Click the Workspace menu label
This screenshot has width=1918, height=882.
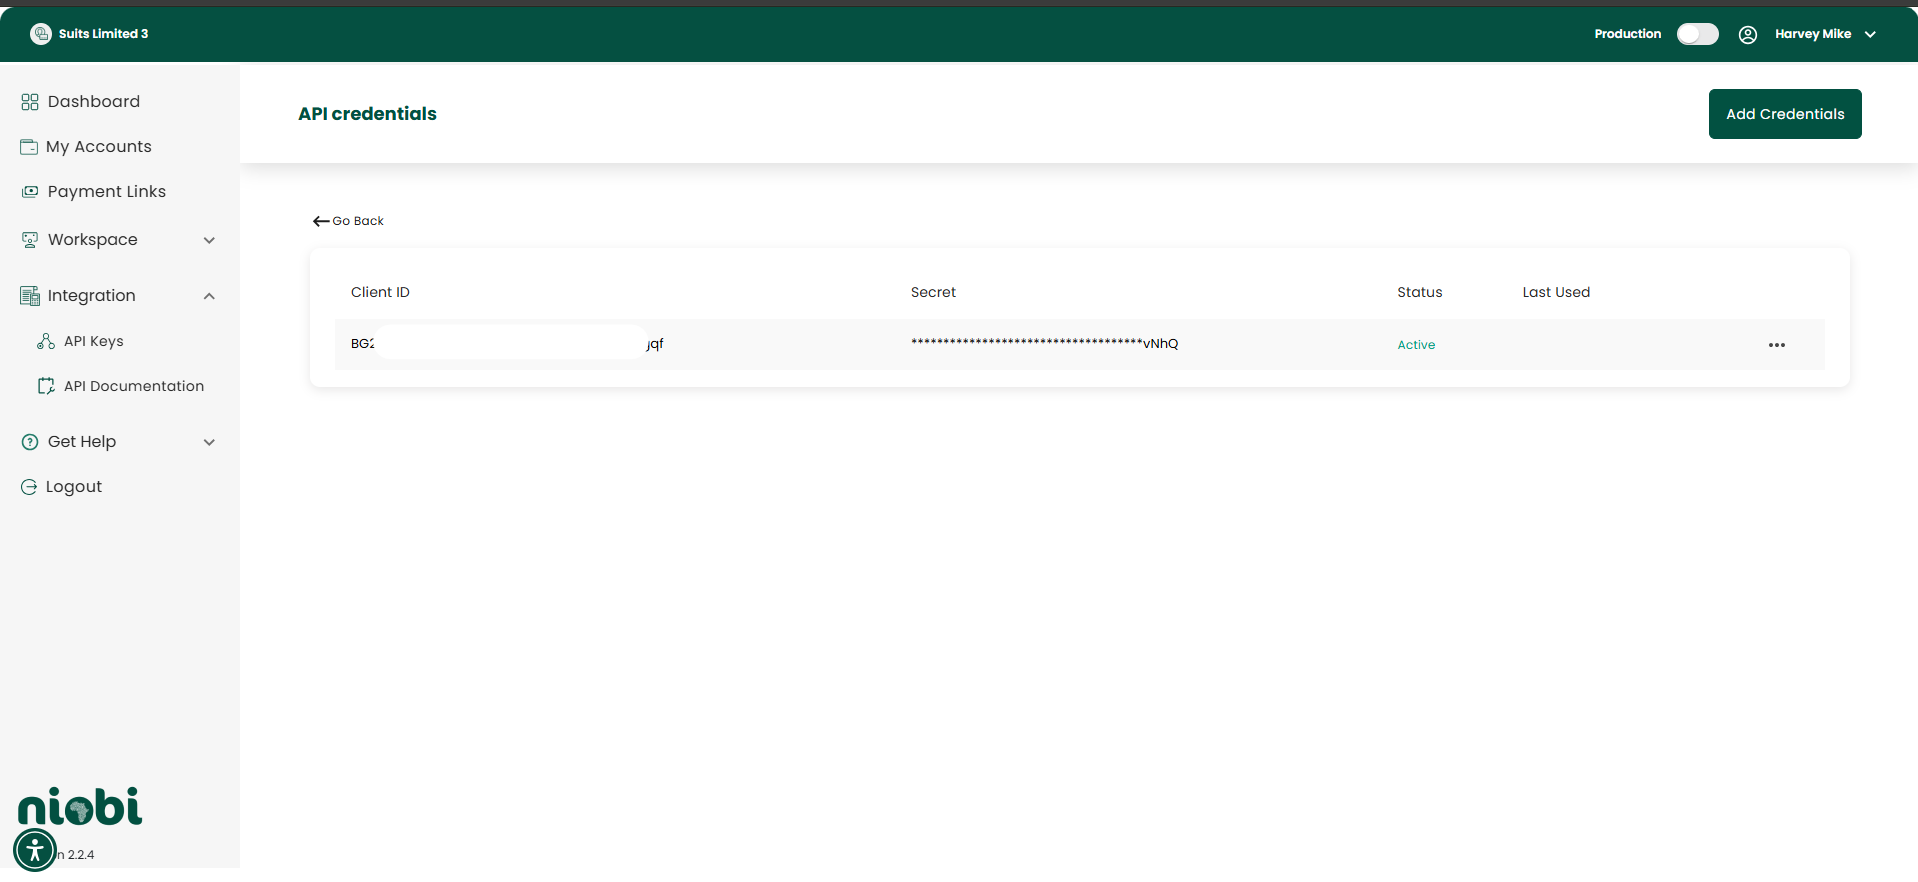pos(93,240)
